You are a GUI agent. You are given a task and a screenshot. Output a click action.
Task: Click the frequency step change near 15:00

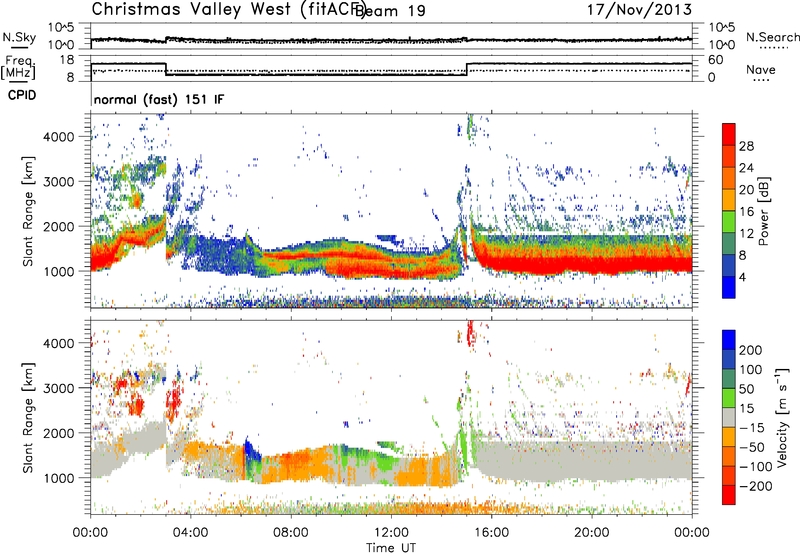pos(466,69)
